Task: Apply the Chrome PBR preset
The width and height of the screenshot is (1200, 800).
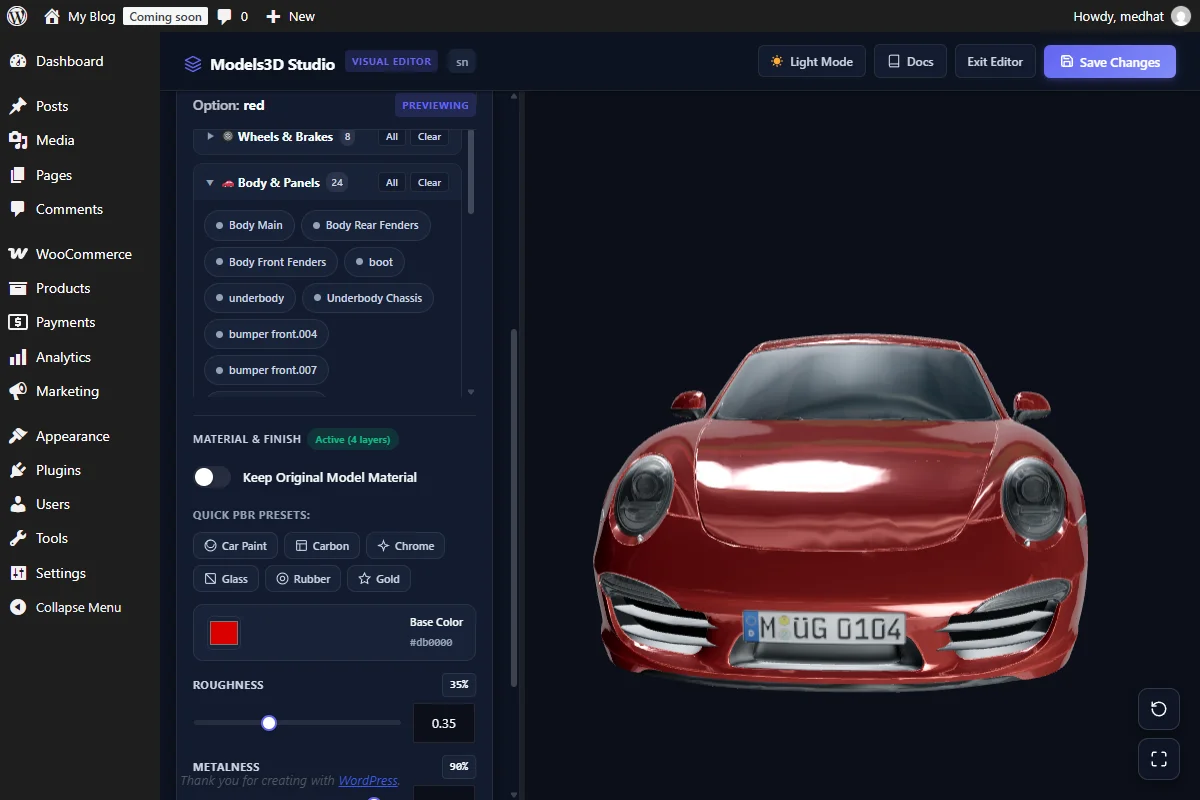Action: pos(405,546)
